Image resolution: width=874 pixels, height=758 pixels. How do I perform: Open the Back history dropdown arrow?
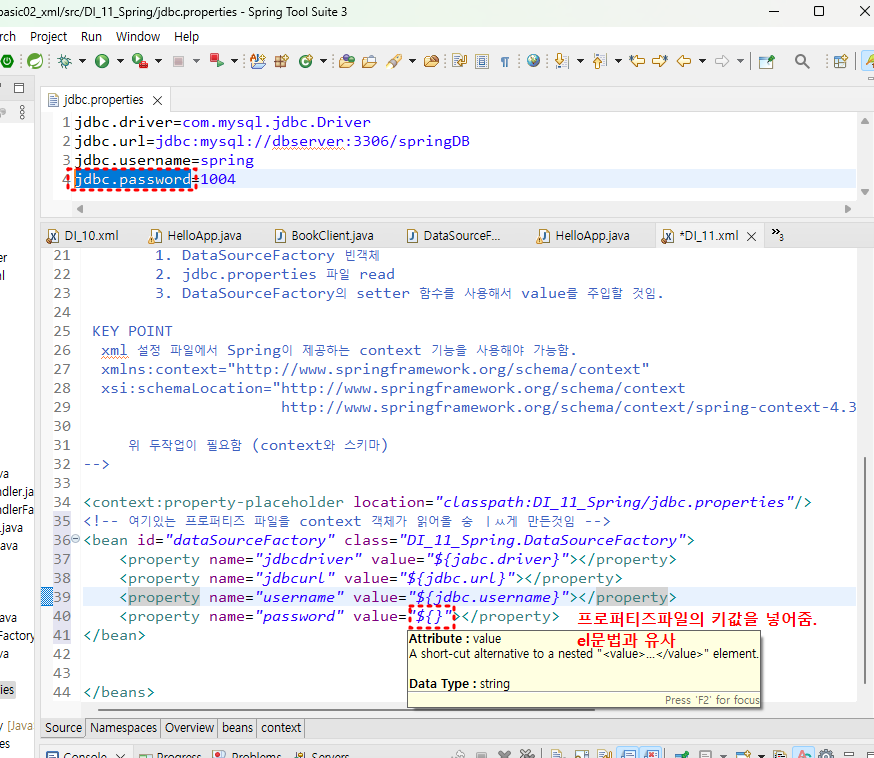[x=702, y=61]
